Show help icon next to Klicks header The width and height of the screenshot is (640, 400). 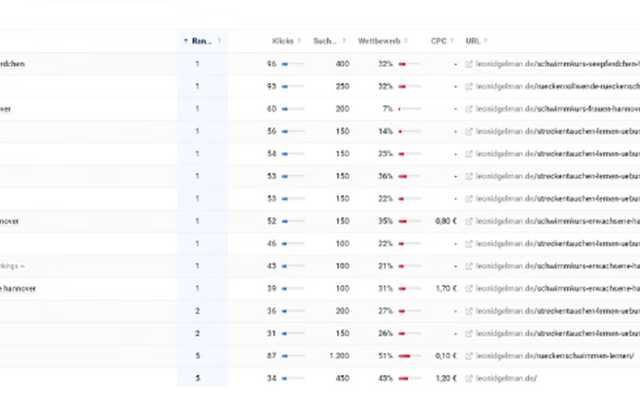click(299, 41)
